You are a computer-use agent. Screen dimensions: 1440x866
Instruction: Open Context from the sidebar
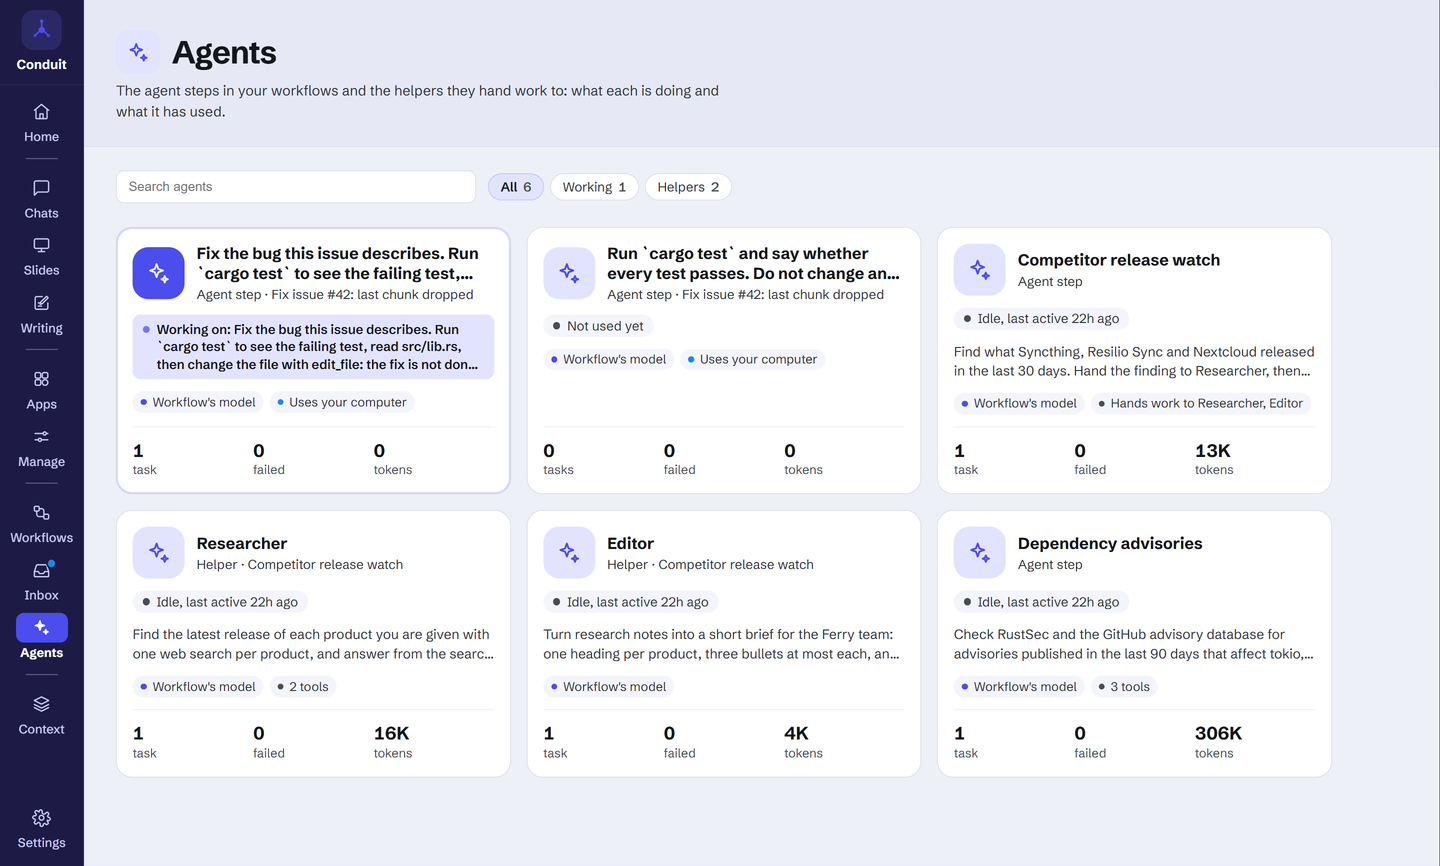click(41, 716)
